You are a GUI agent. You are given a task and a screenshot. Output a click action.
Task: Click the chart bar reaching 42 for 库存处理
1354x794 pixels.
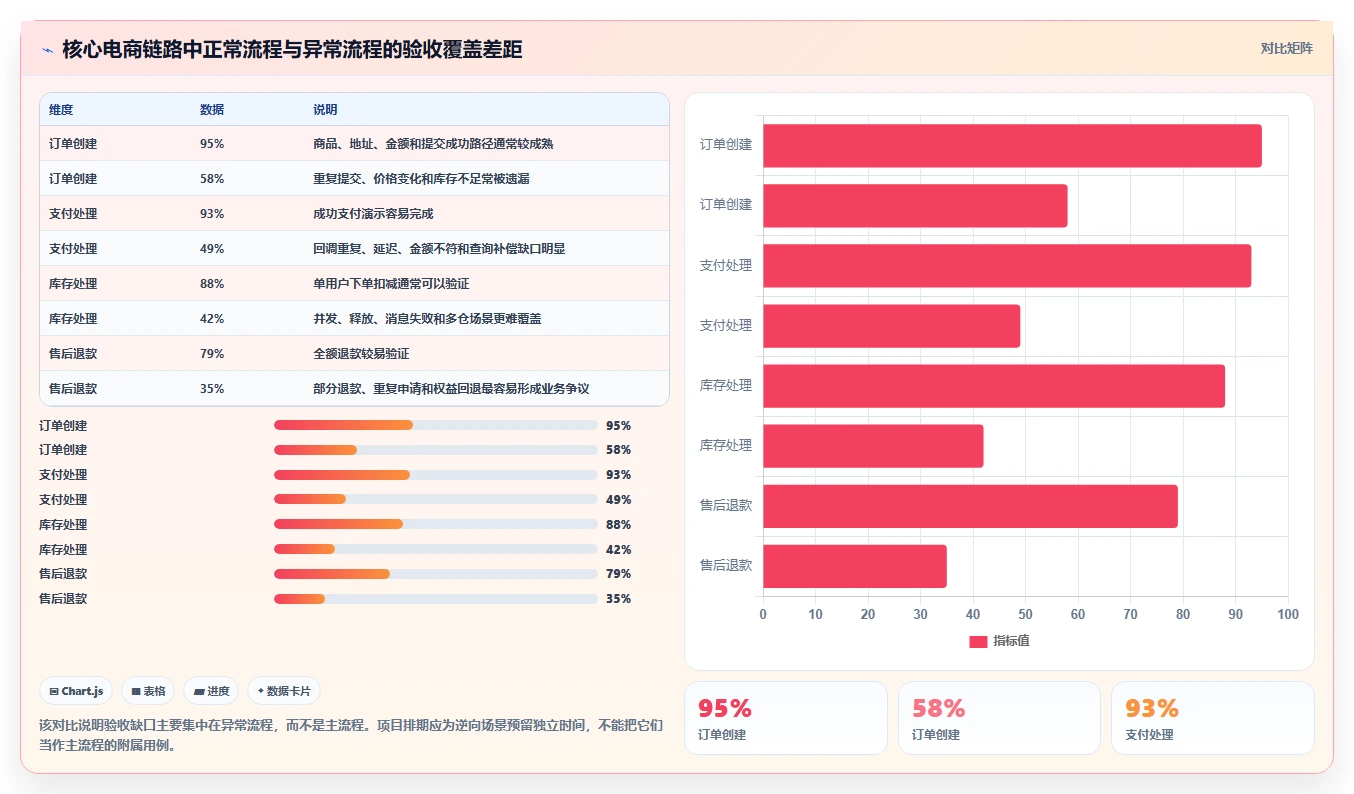873,446
